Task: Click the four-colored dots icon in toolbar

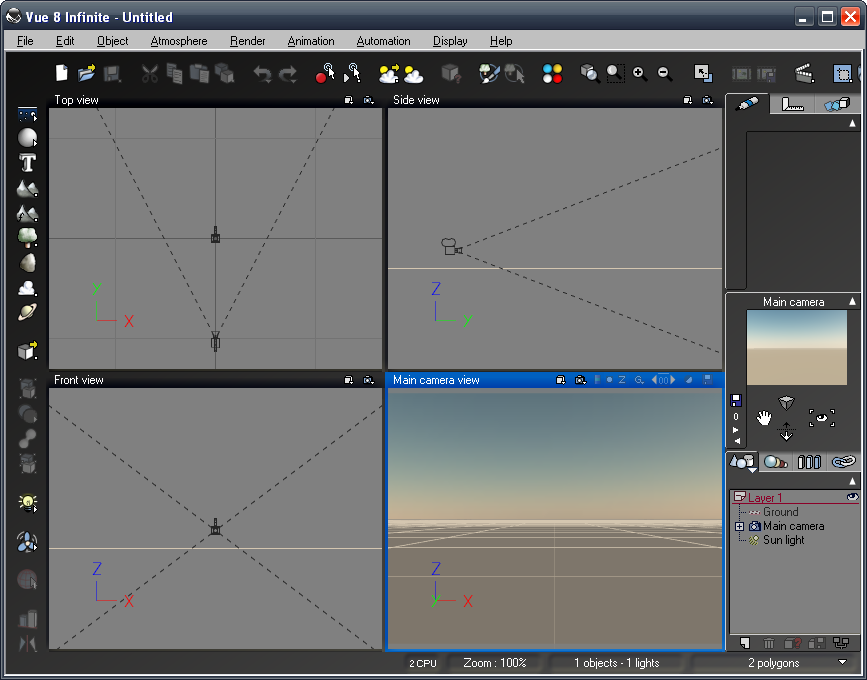Action: (x=552, y=73)
